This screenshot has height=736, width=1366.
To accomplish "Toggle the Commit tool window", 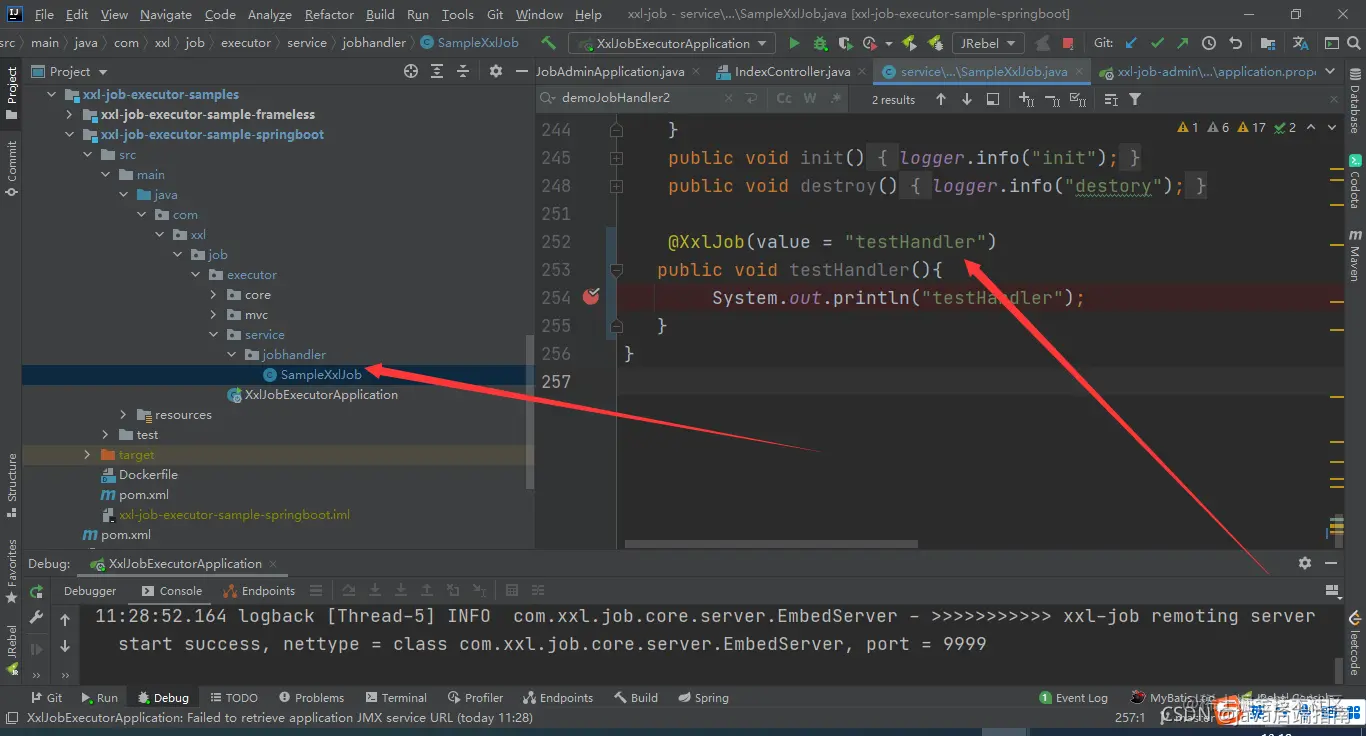I will 12,167.
